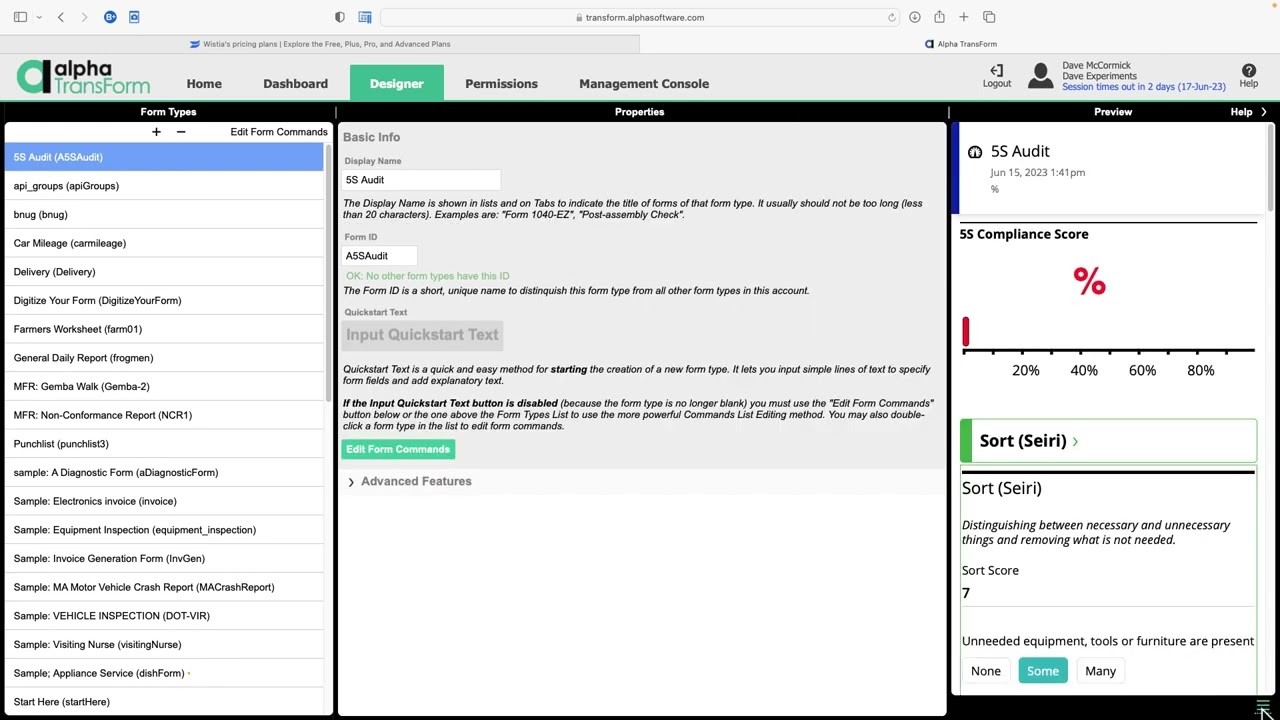Viewport: 1280px width, 720px height.
Task: Open the Management Console tab
Action: [x=644, y=84]
